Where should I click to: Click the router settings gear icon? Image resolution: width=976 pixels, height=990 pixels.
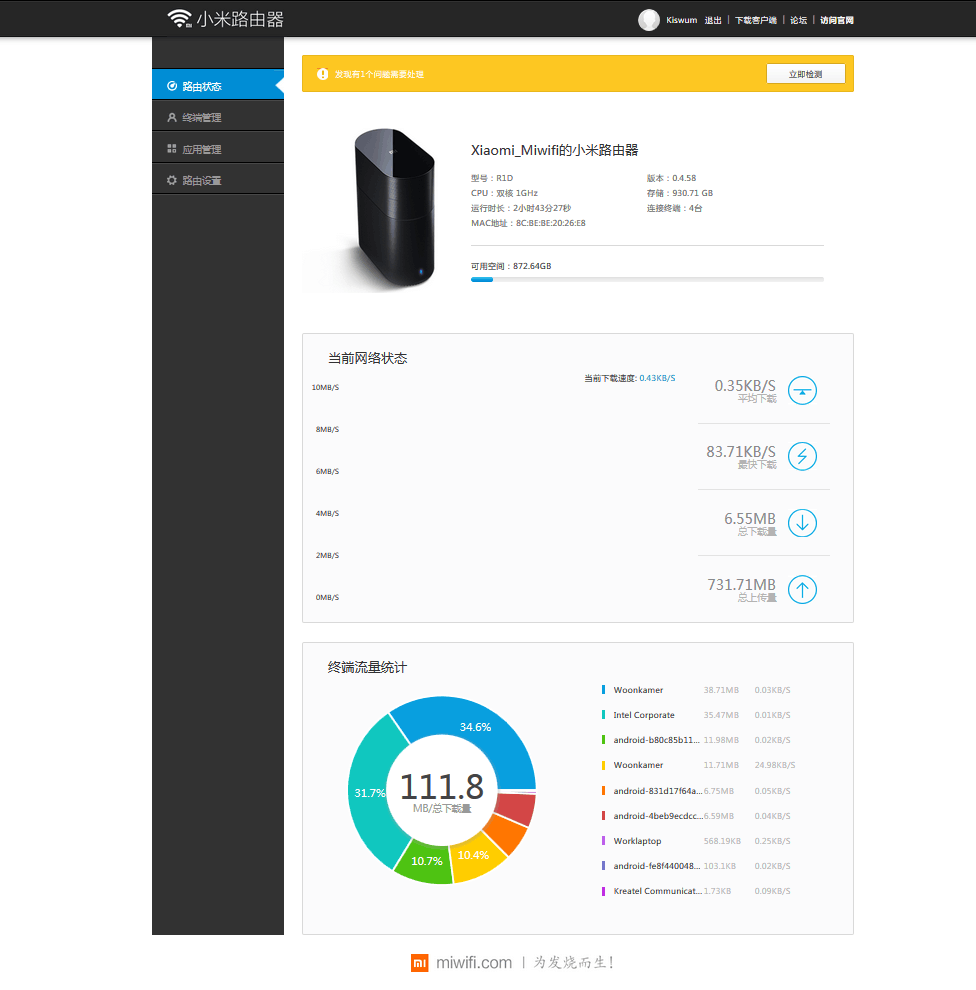171,181
